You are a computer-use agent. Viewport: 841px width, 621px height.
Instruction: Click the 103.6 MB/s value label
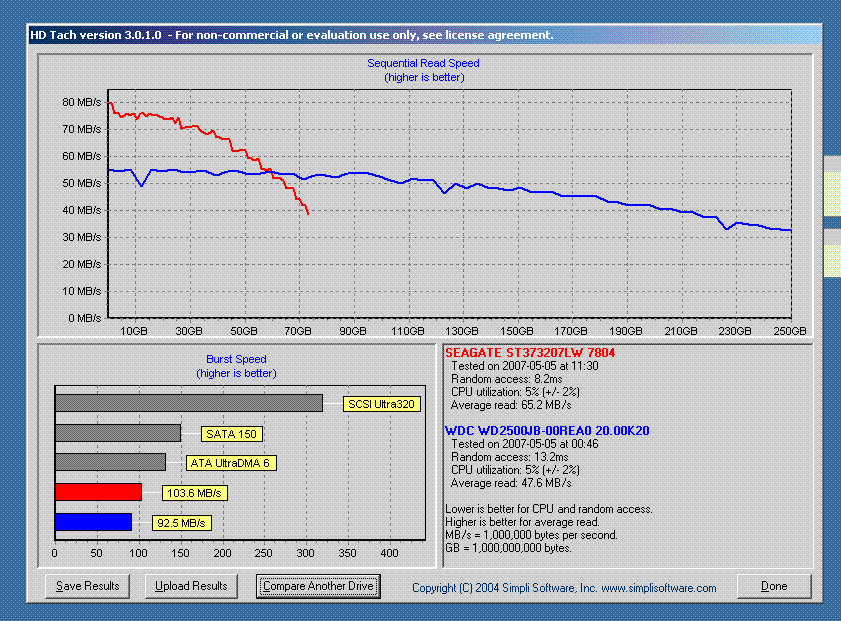195,493
